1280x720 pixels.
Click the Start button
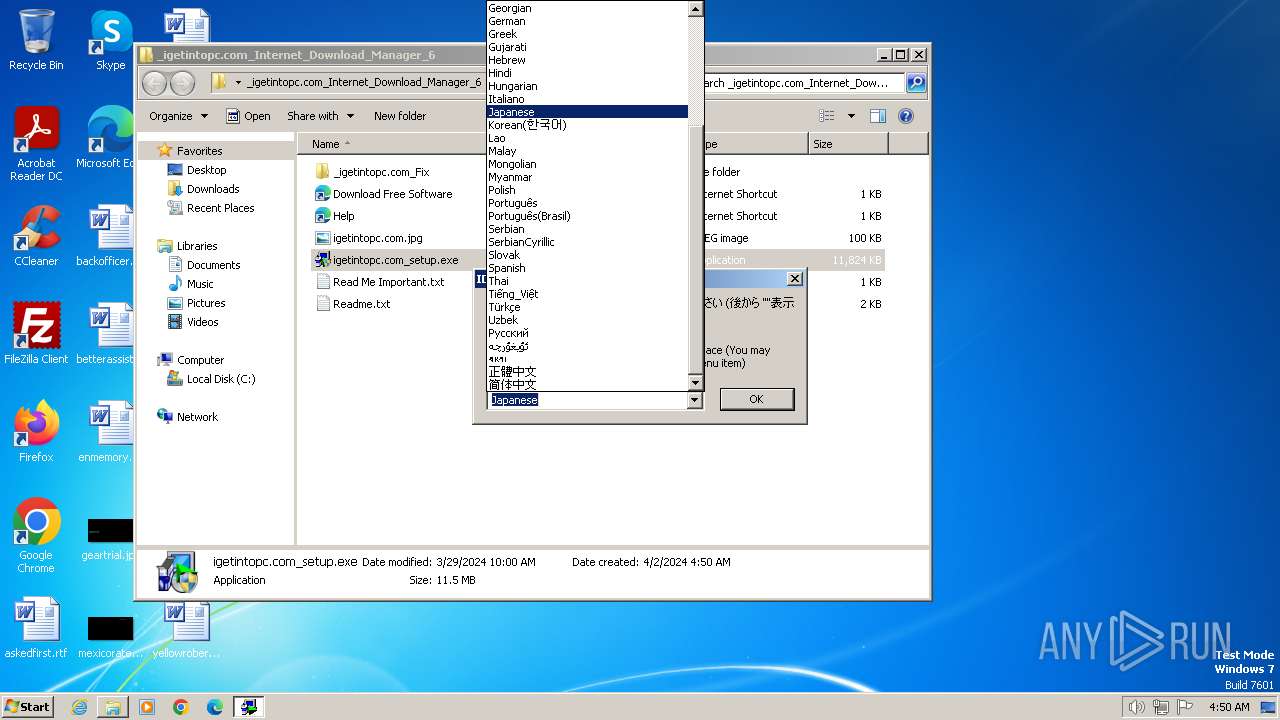pos(28,707)
